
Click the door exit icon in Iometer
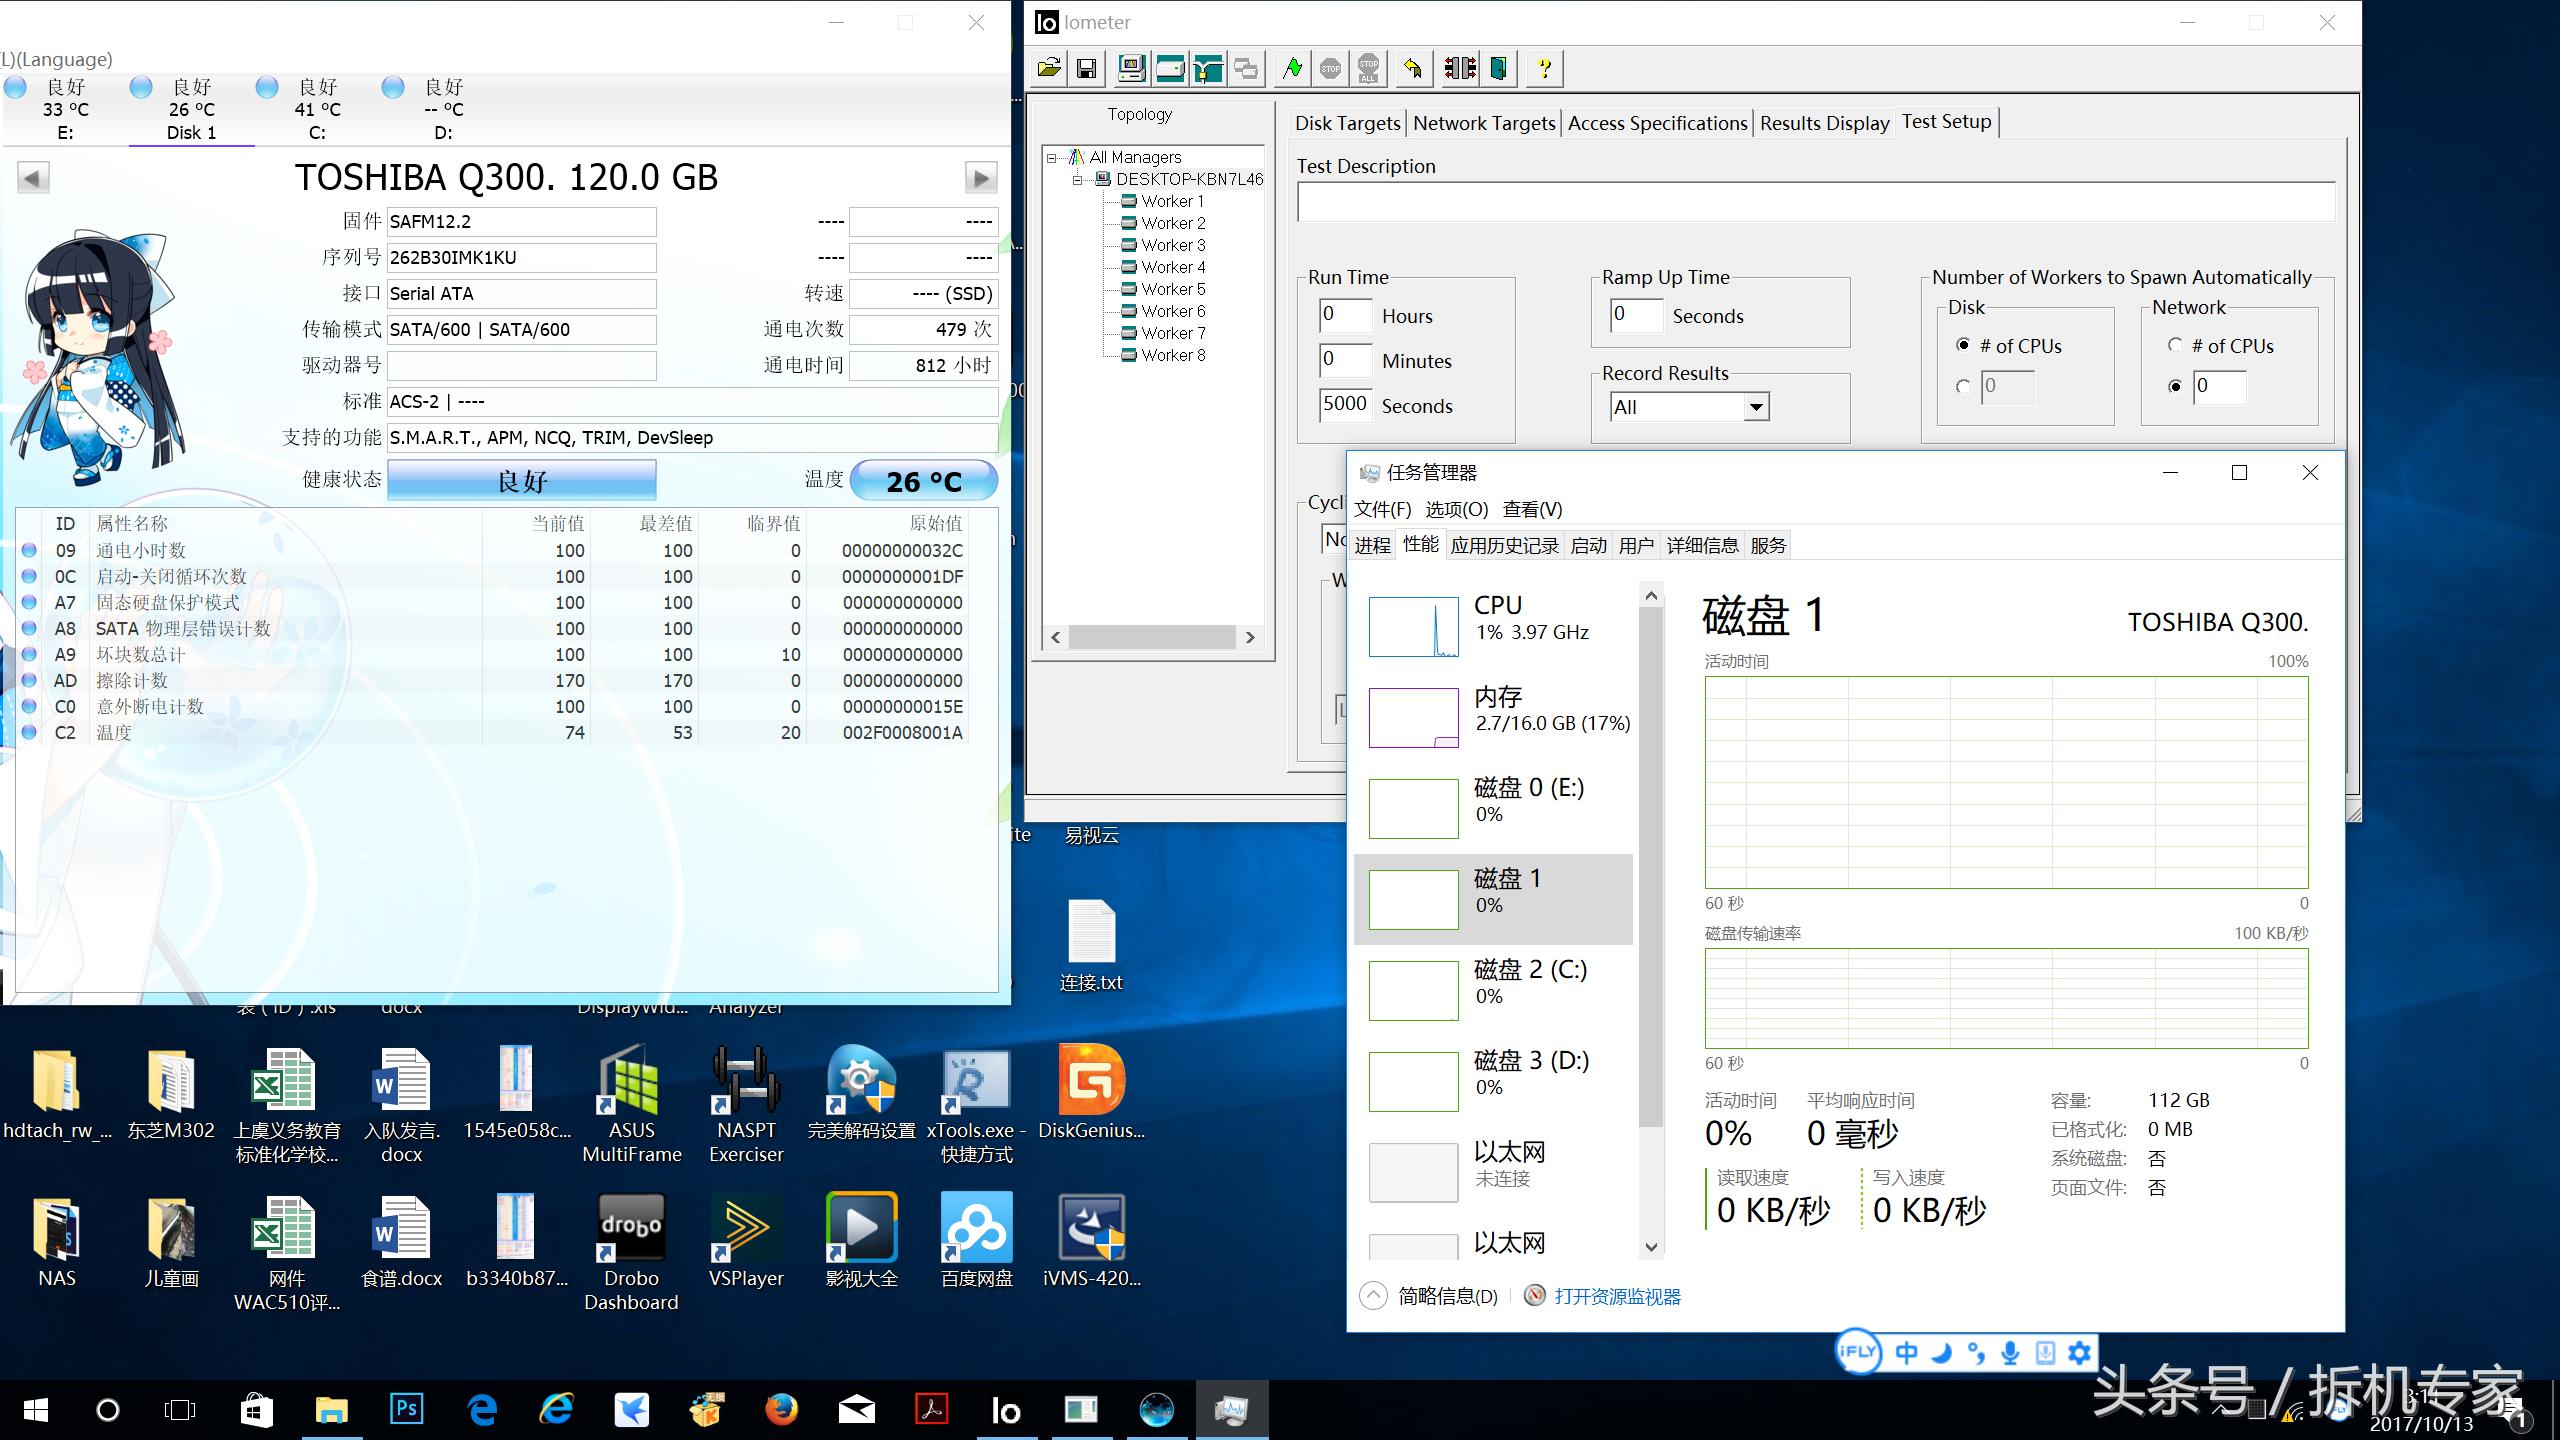1498,68
